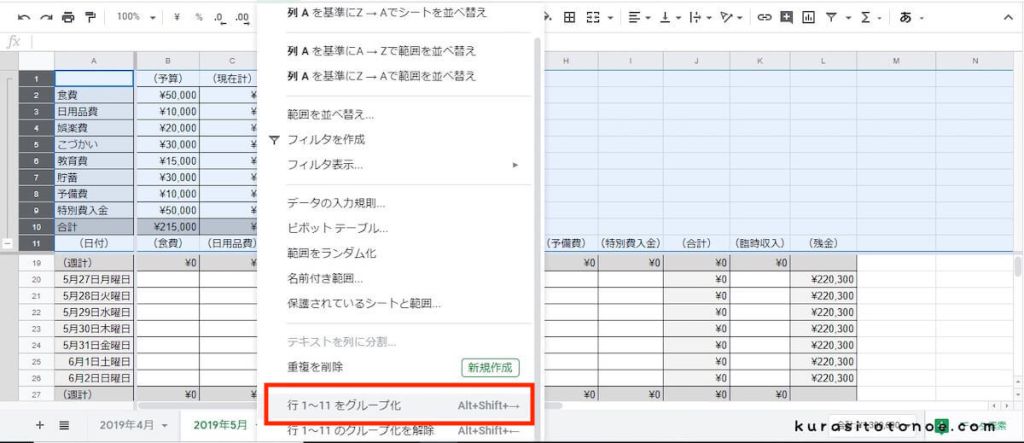The height and width of the screenshot is (443, 1024).
Task: Choose ピボット テーブル... entry
Action: [338, 228]
